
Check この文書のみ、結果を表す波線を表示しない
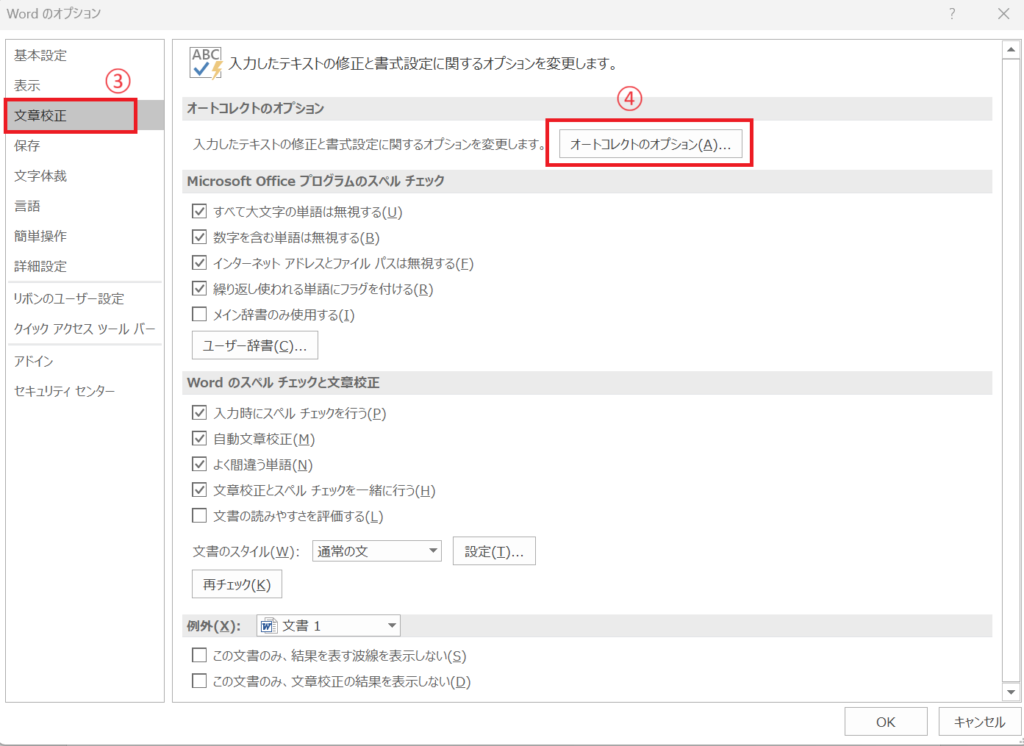click(199, 656)
